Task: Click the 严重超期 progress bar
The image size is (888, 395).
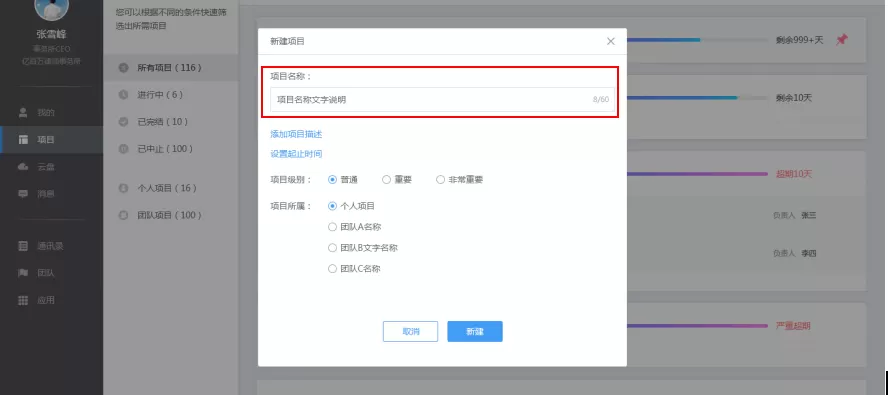Action: click(697, 326)
